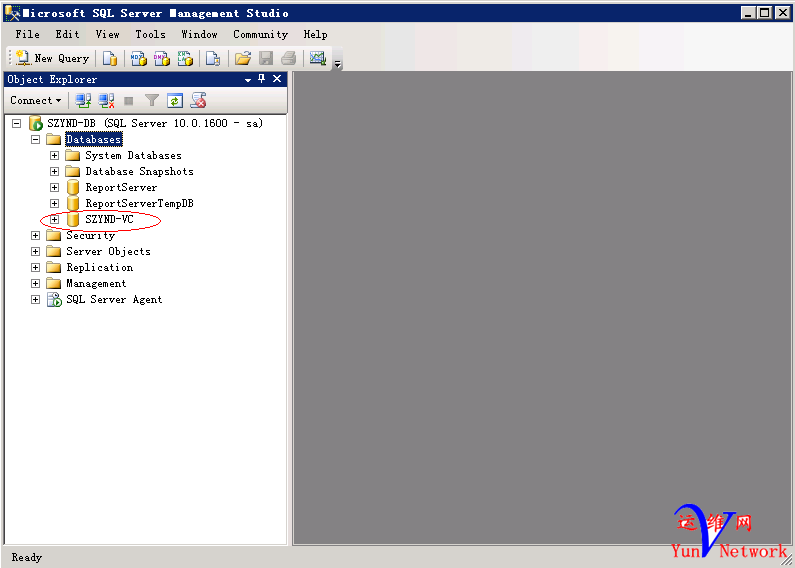Image resolution: width=795 pixels, height=568 pixels.
Task: Start an Analysis Services MDX query
Action: [x=138, y=59]
